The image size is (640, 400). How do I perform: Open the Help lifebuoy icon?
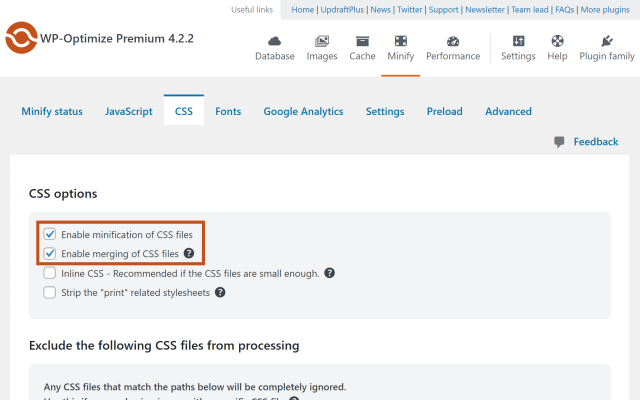557,41
